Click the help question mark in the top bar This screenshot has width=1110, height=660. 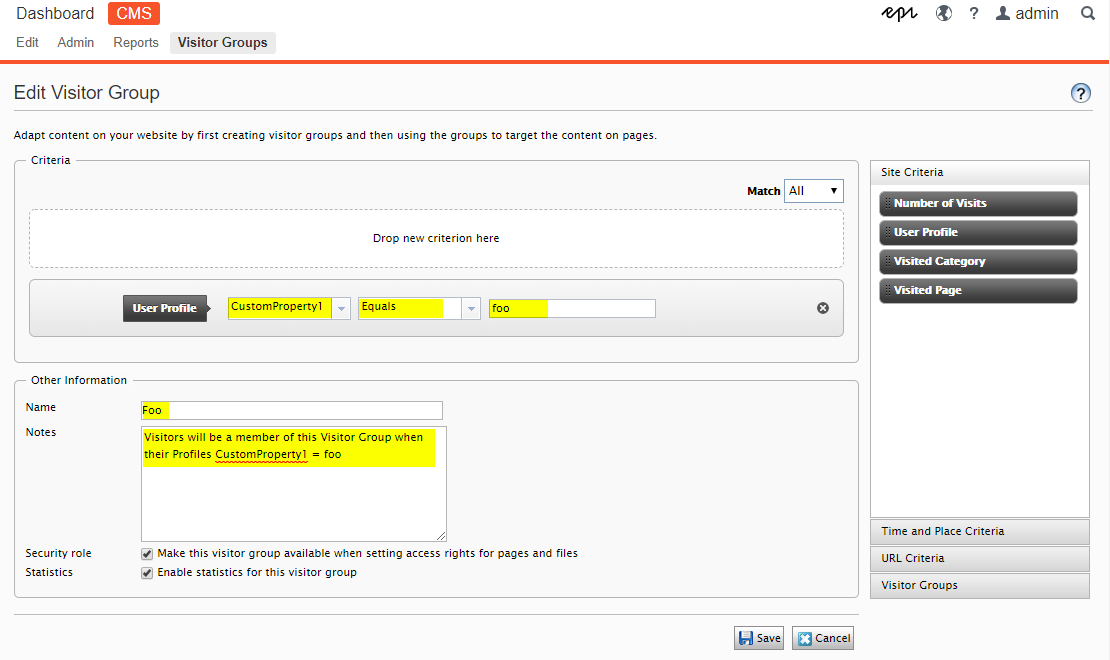973,13
